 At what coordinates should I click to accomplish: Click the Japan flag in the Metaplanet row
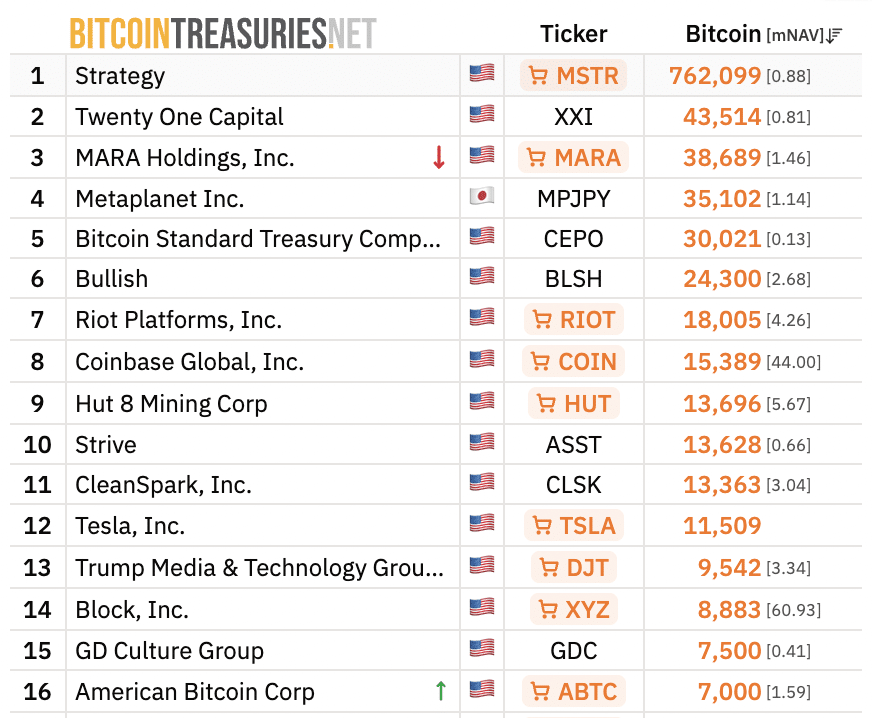482,198
